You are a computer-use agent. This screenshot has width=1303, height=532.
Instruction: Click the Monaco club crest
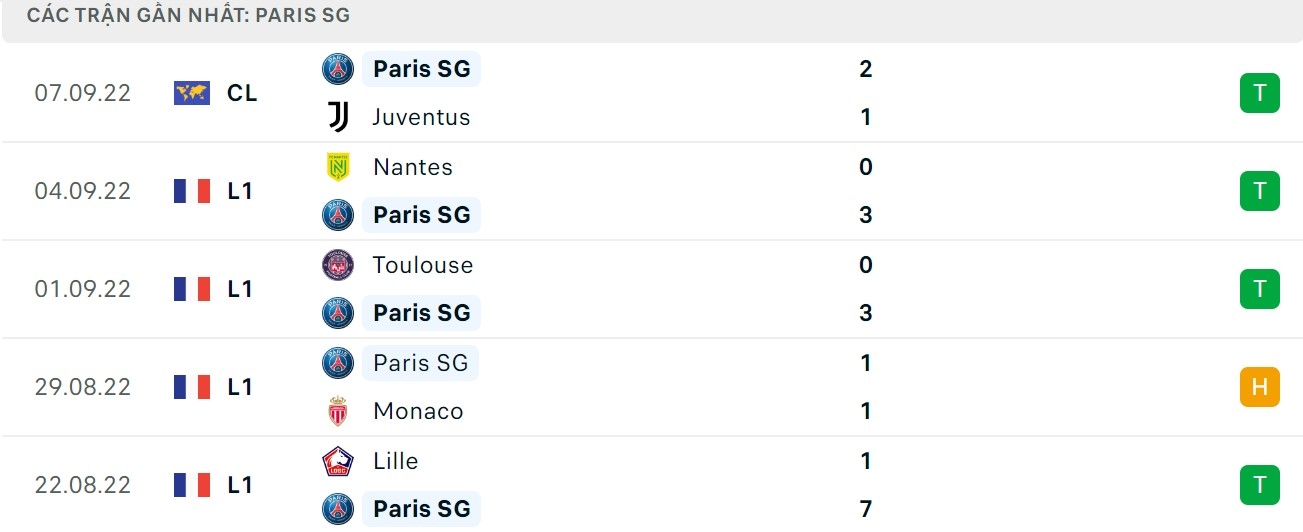tap(338, 411)
